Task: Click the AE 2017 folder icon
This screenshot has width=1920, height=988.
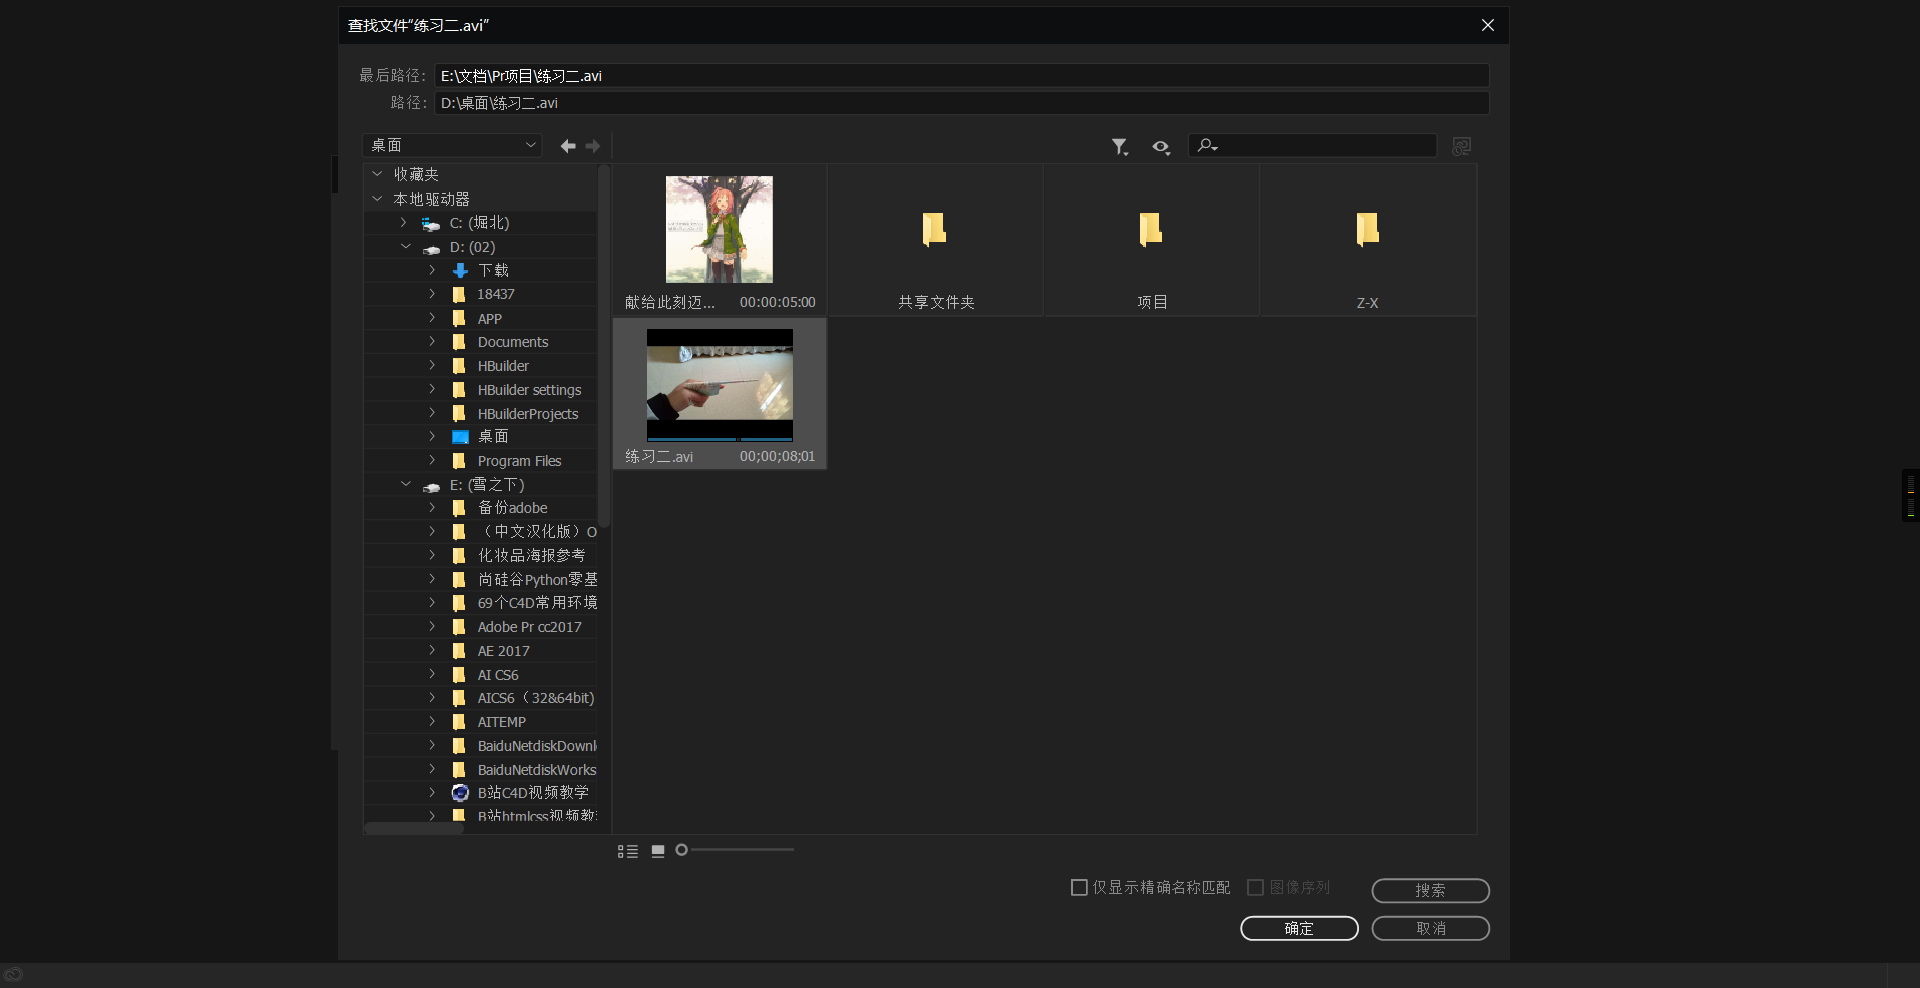Action: click(459, 651)
